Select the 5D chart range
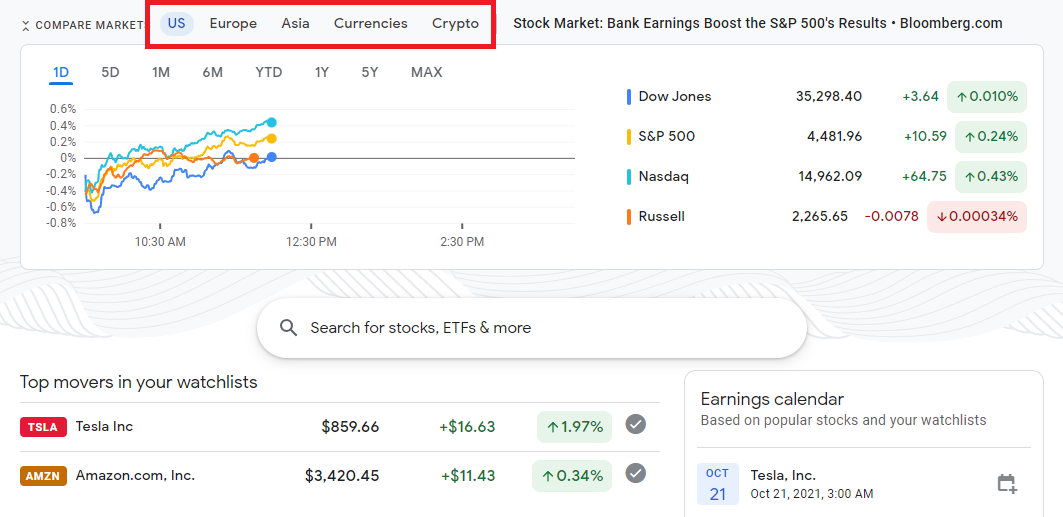This screenshot has height=517, width=1063. 111,73
